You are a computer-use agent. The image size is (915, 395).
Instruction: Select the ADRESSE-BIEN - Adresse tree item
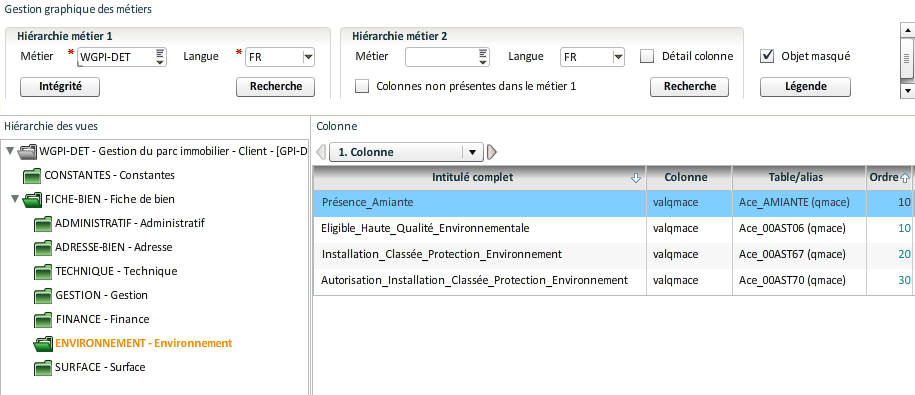coord(114,247)
